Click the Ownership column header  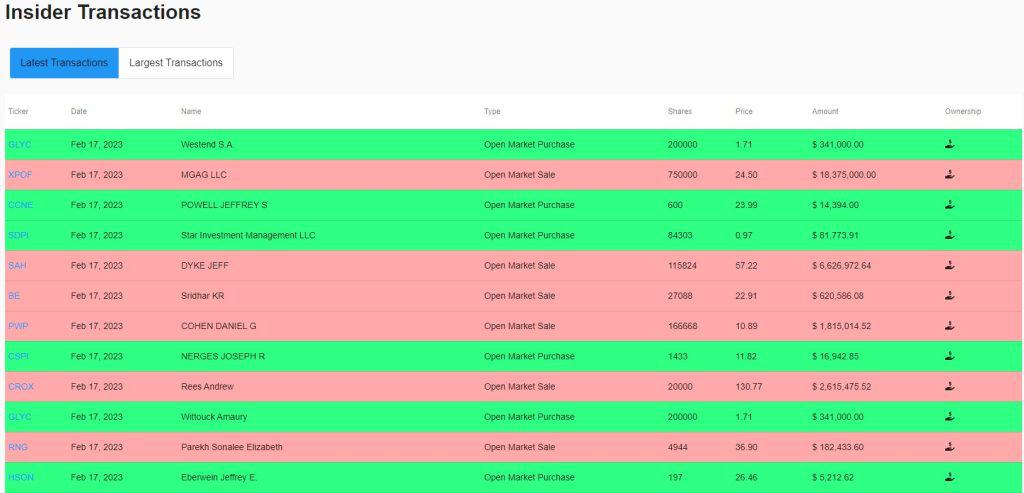963,112
